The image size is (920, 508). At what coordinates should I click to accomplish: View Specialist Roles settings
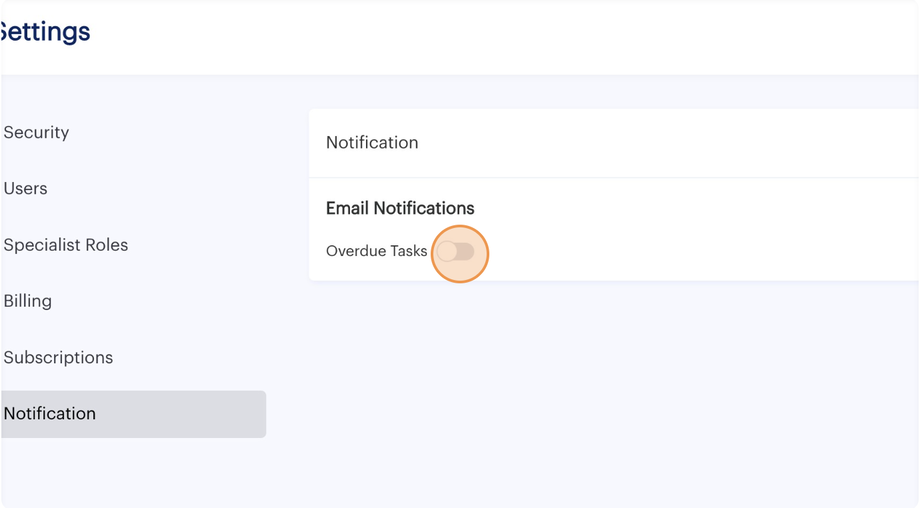66,245
